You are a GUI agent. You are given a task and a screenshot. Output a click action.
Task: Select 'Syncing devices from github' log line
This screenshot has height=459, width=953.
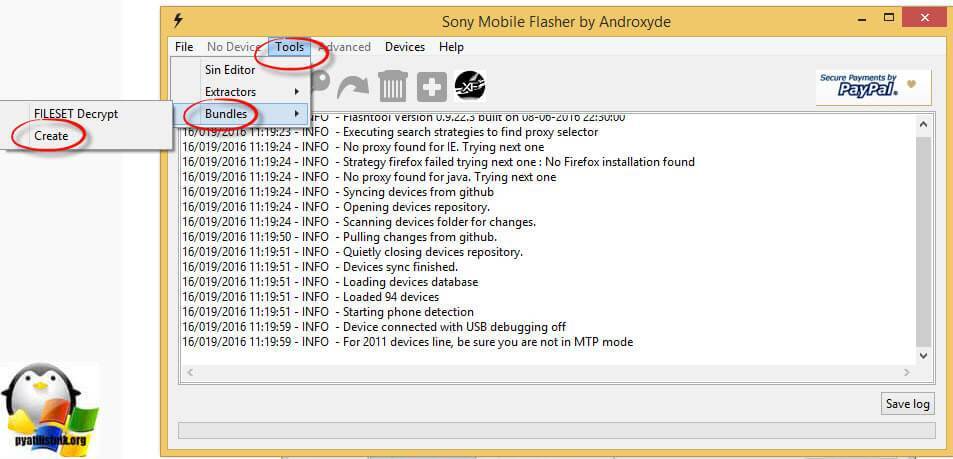pos(338,192)
